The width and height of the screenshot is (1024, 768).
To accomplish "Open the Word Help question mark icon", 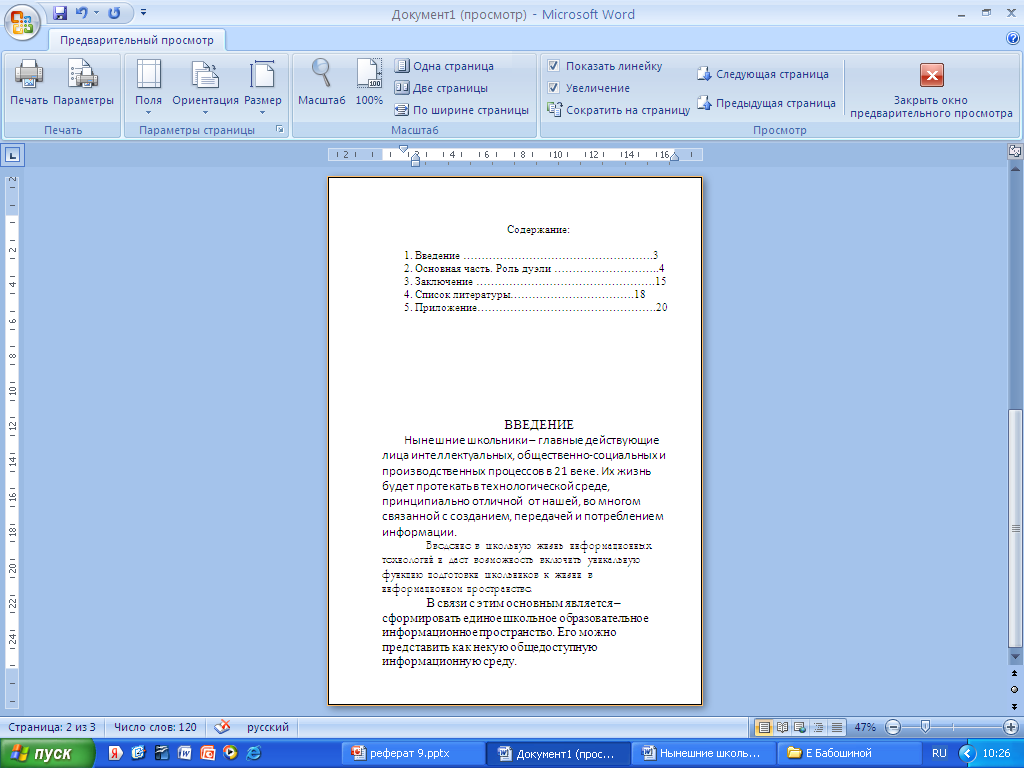I will (x=1012, y=39).
